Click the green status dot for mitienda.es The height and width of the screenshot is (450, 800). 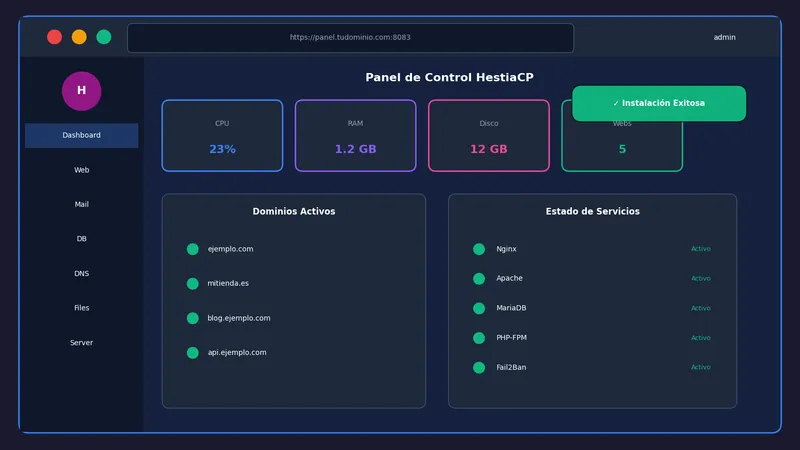(x=193, y=284)
